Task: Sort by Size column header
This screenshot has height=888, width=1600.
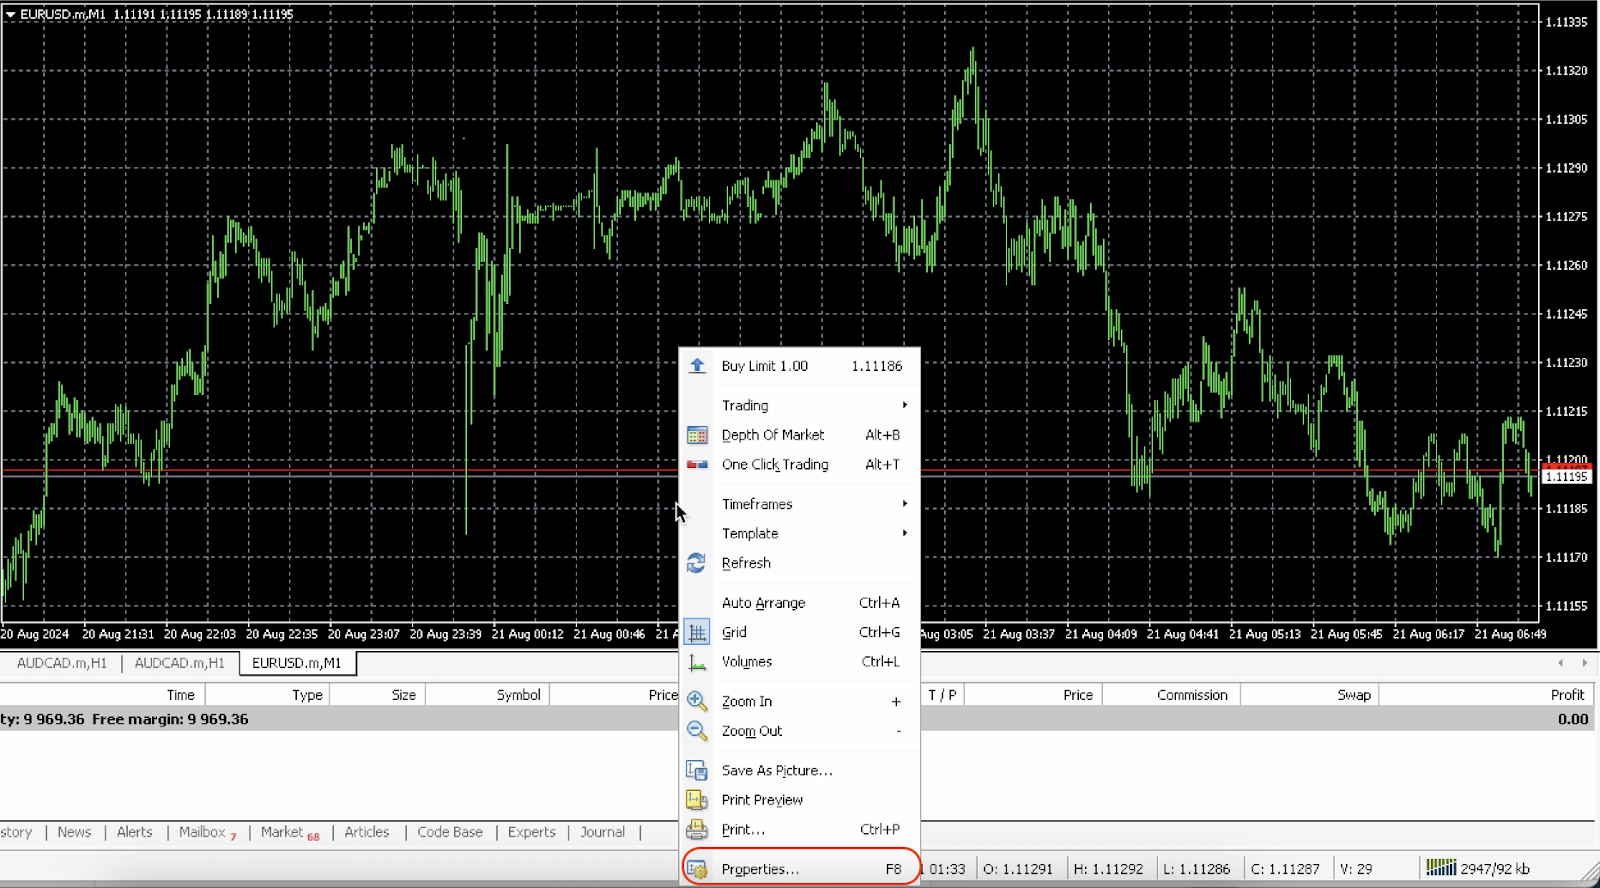Action: [x=378, y=695]
